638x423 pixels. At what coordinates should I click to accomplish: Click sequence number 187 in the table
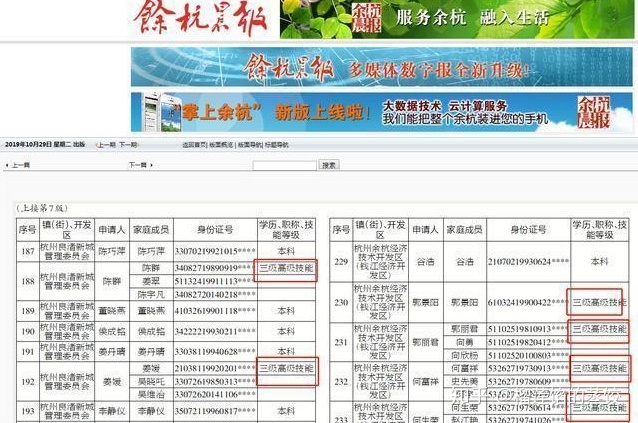tap(28, 251)
